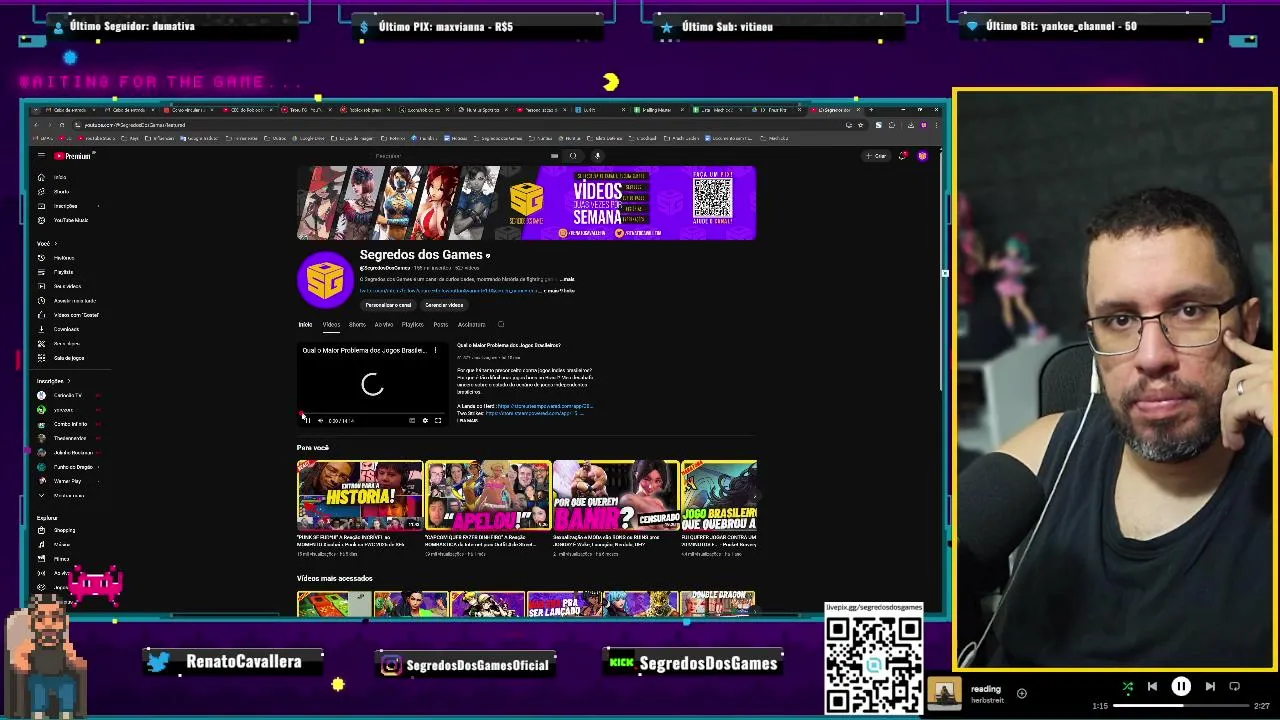
Task: Toggle repeat in the music player
Action: (x=1235, y=687)
